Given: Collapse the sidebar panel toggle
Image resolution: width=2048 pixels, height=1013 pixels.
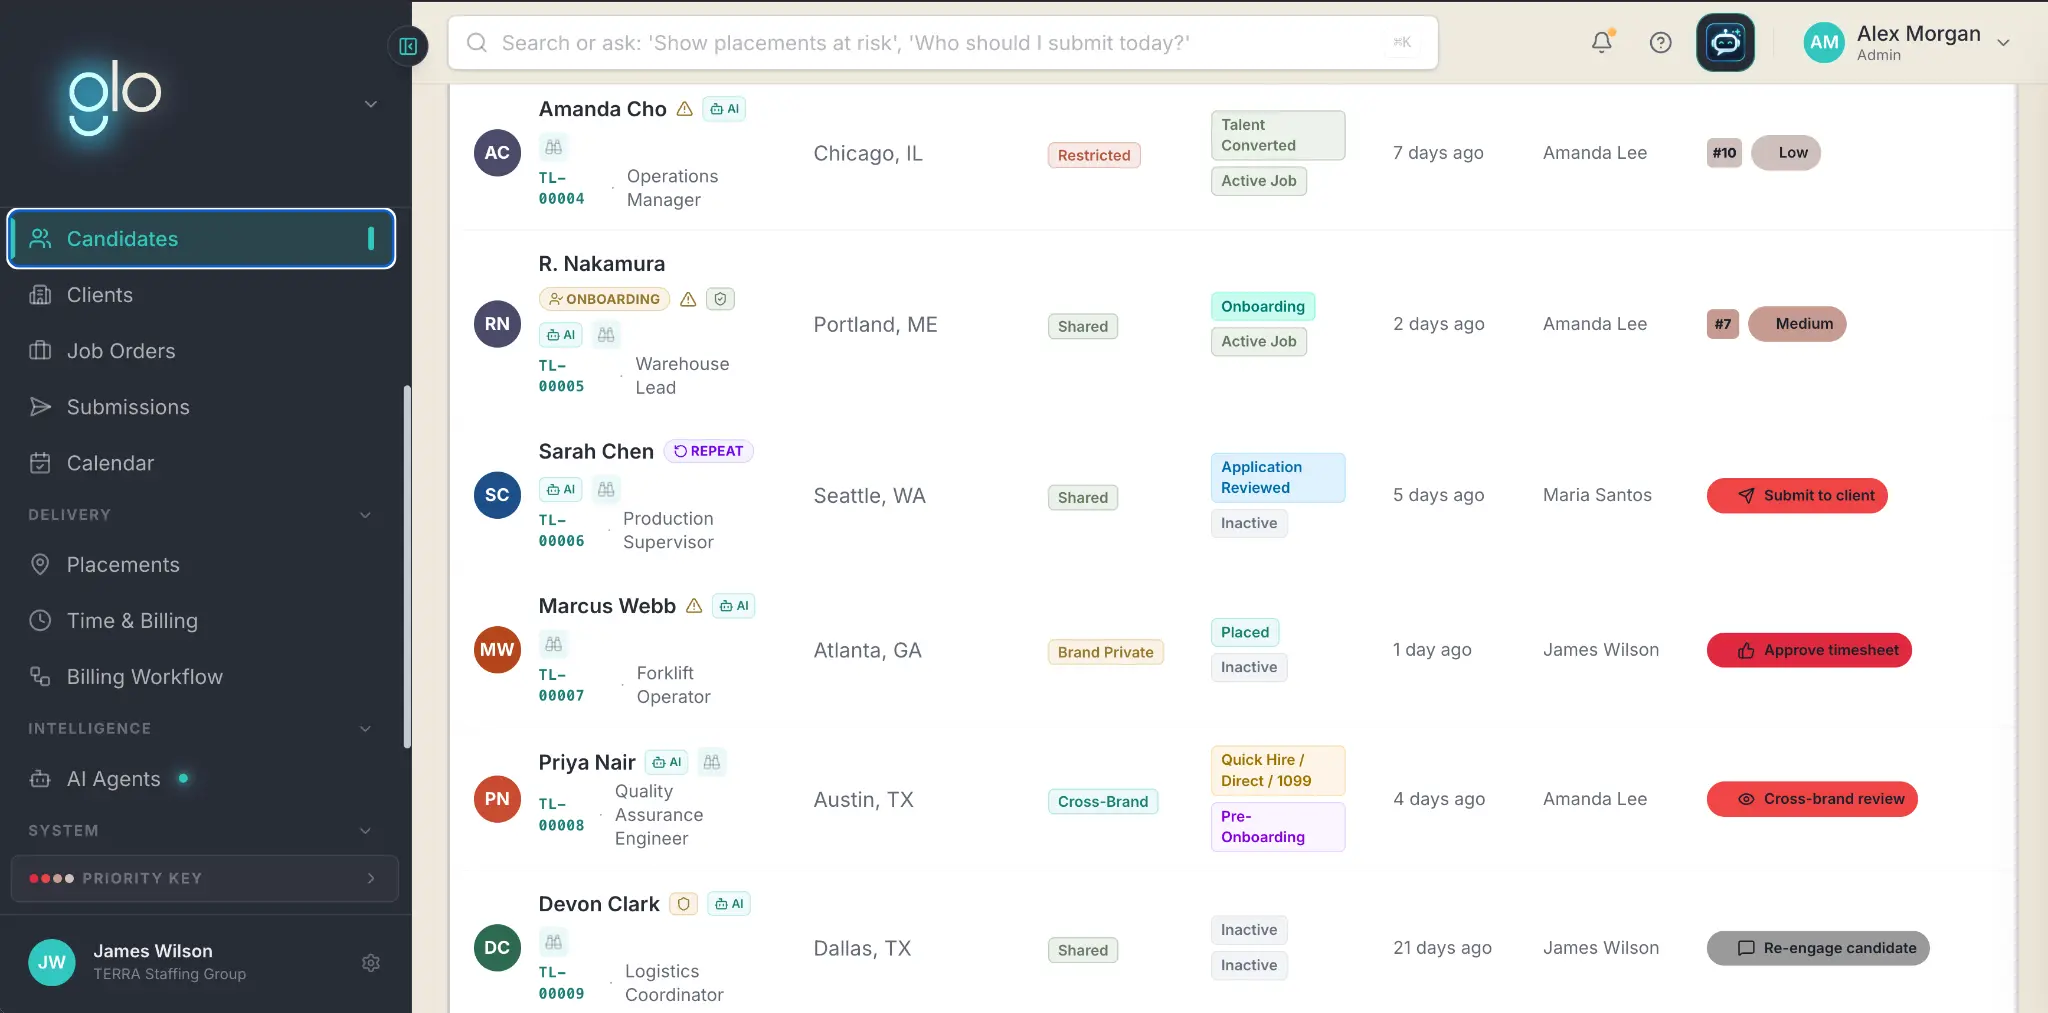Looking at the screenshot, I should click(408, 46).
